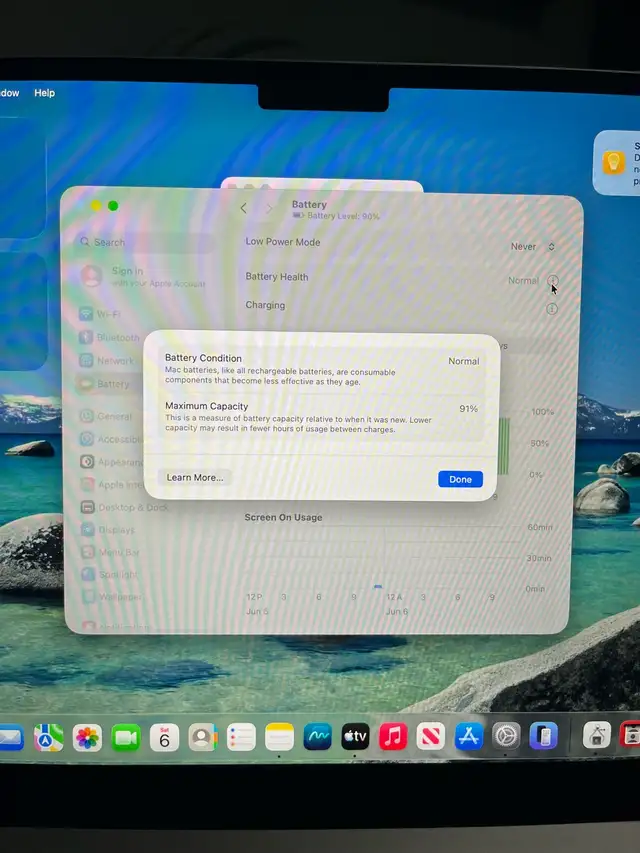
Task: Click the Battery Condition Normal value
Action: tap(464, 361)
